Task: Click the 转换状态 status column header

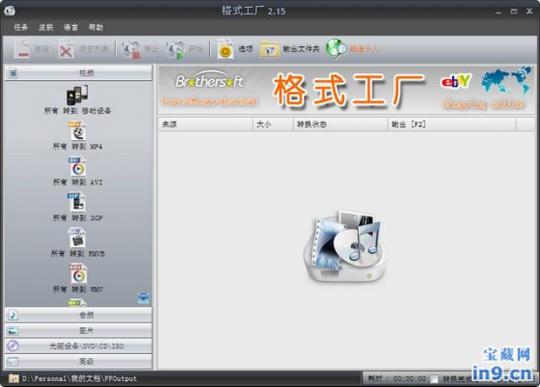Action: (340, 124)
